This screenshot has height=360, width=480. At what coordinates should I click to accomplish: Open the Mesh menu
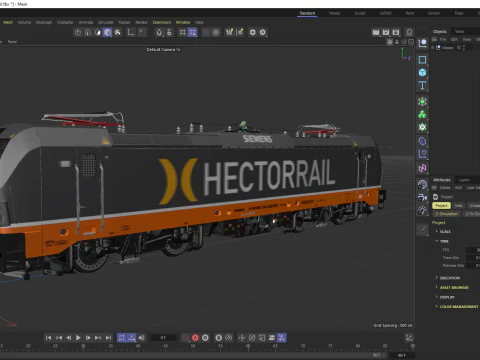(8, 22)
